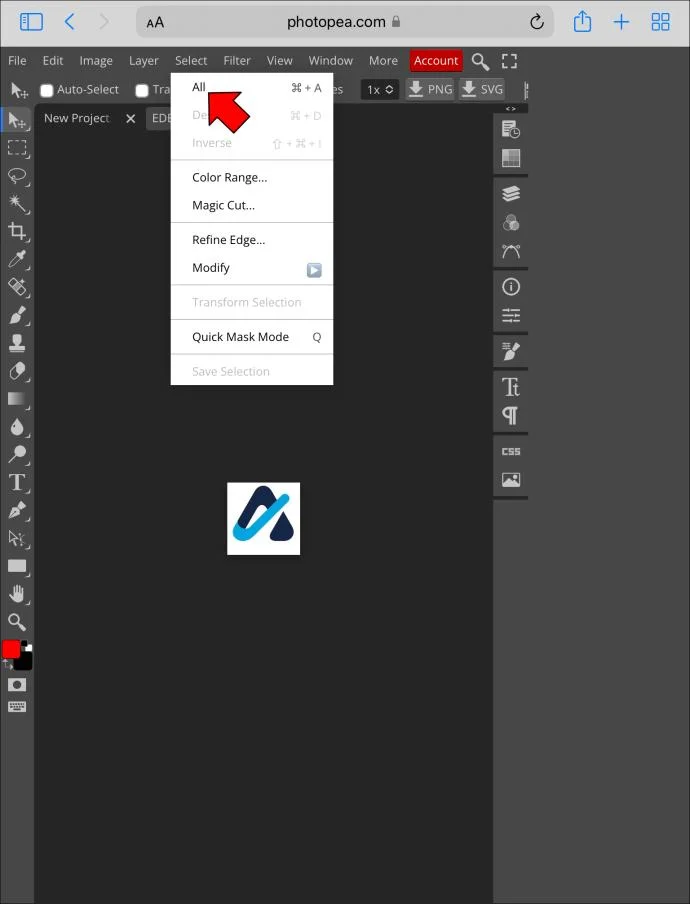This screenshot has width=690, height=904.
Task: Select the Eraser tool
Action: click(x=17, y=371)
